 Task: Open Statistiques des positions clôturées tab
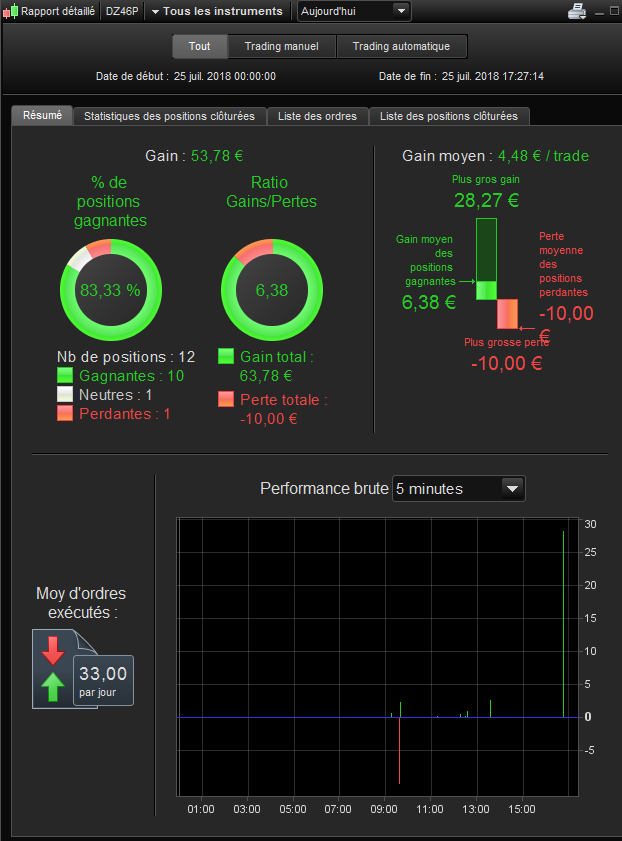tap(169, 116)
